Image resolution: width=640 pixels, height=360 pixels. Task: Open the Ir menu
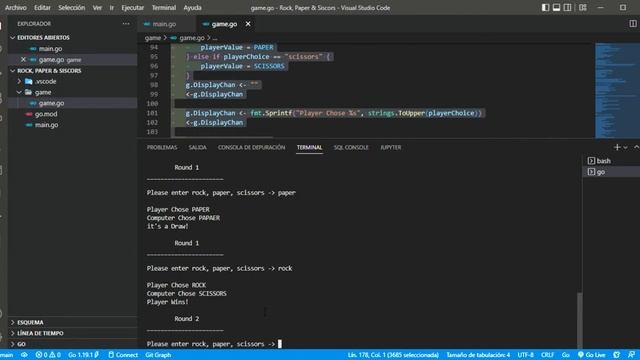[x=111, y=8]
